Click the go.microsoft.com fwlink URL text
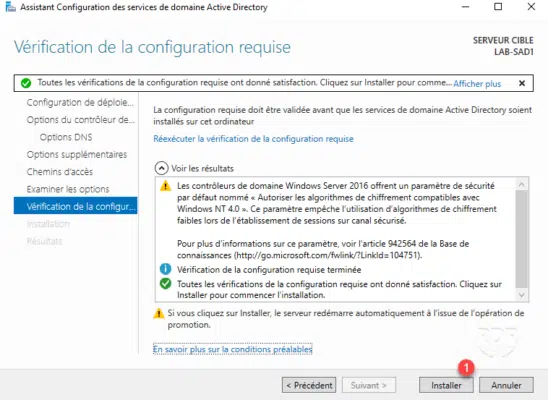The width and height of the screenshot is (548, 400). pos(327,255)
